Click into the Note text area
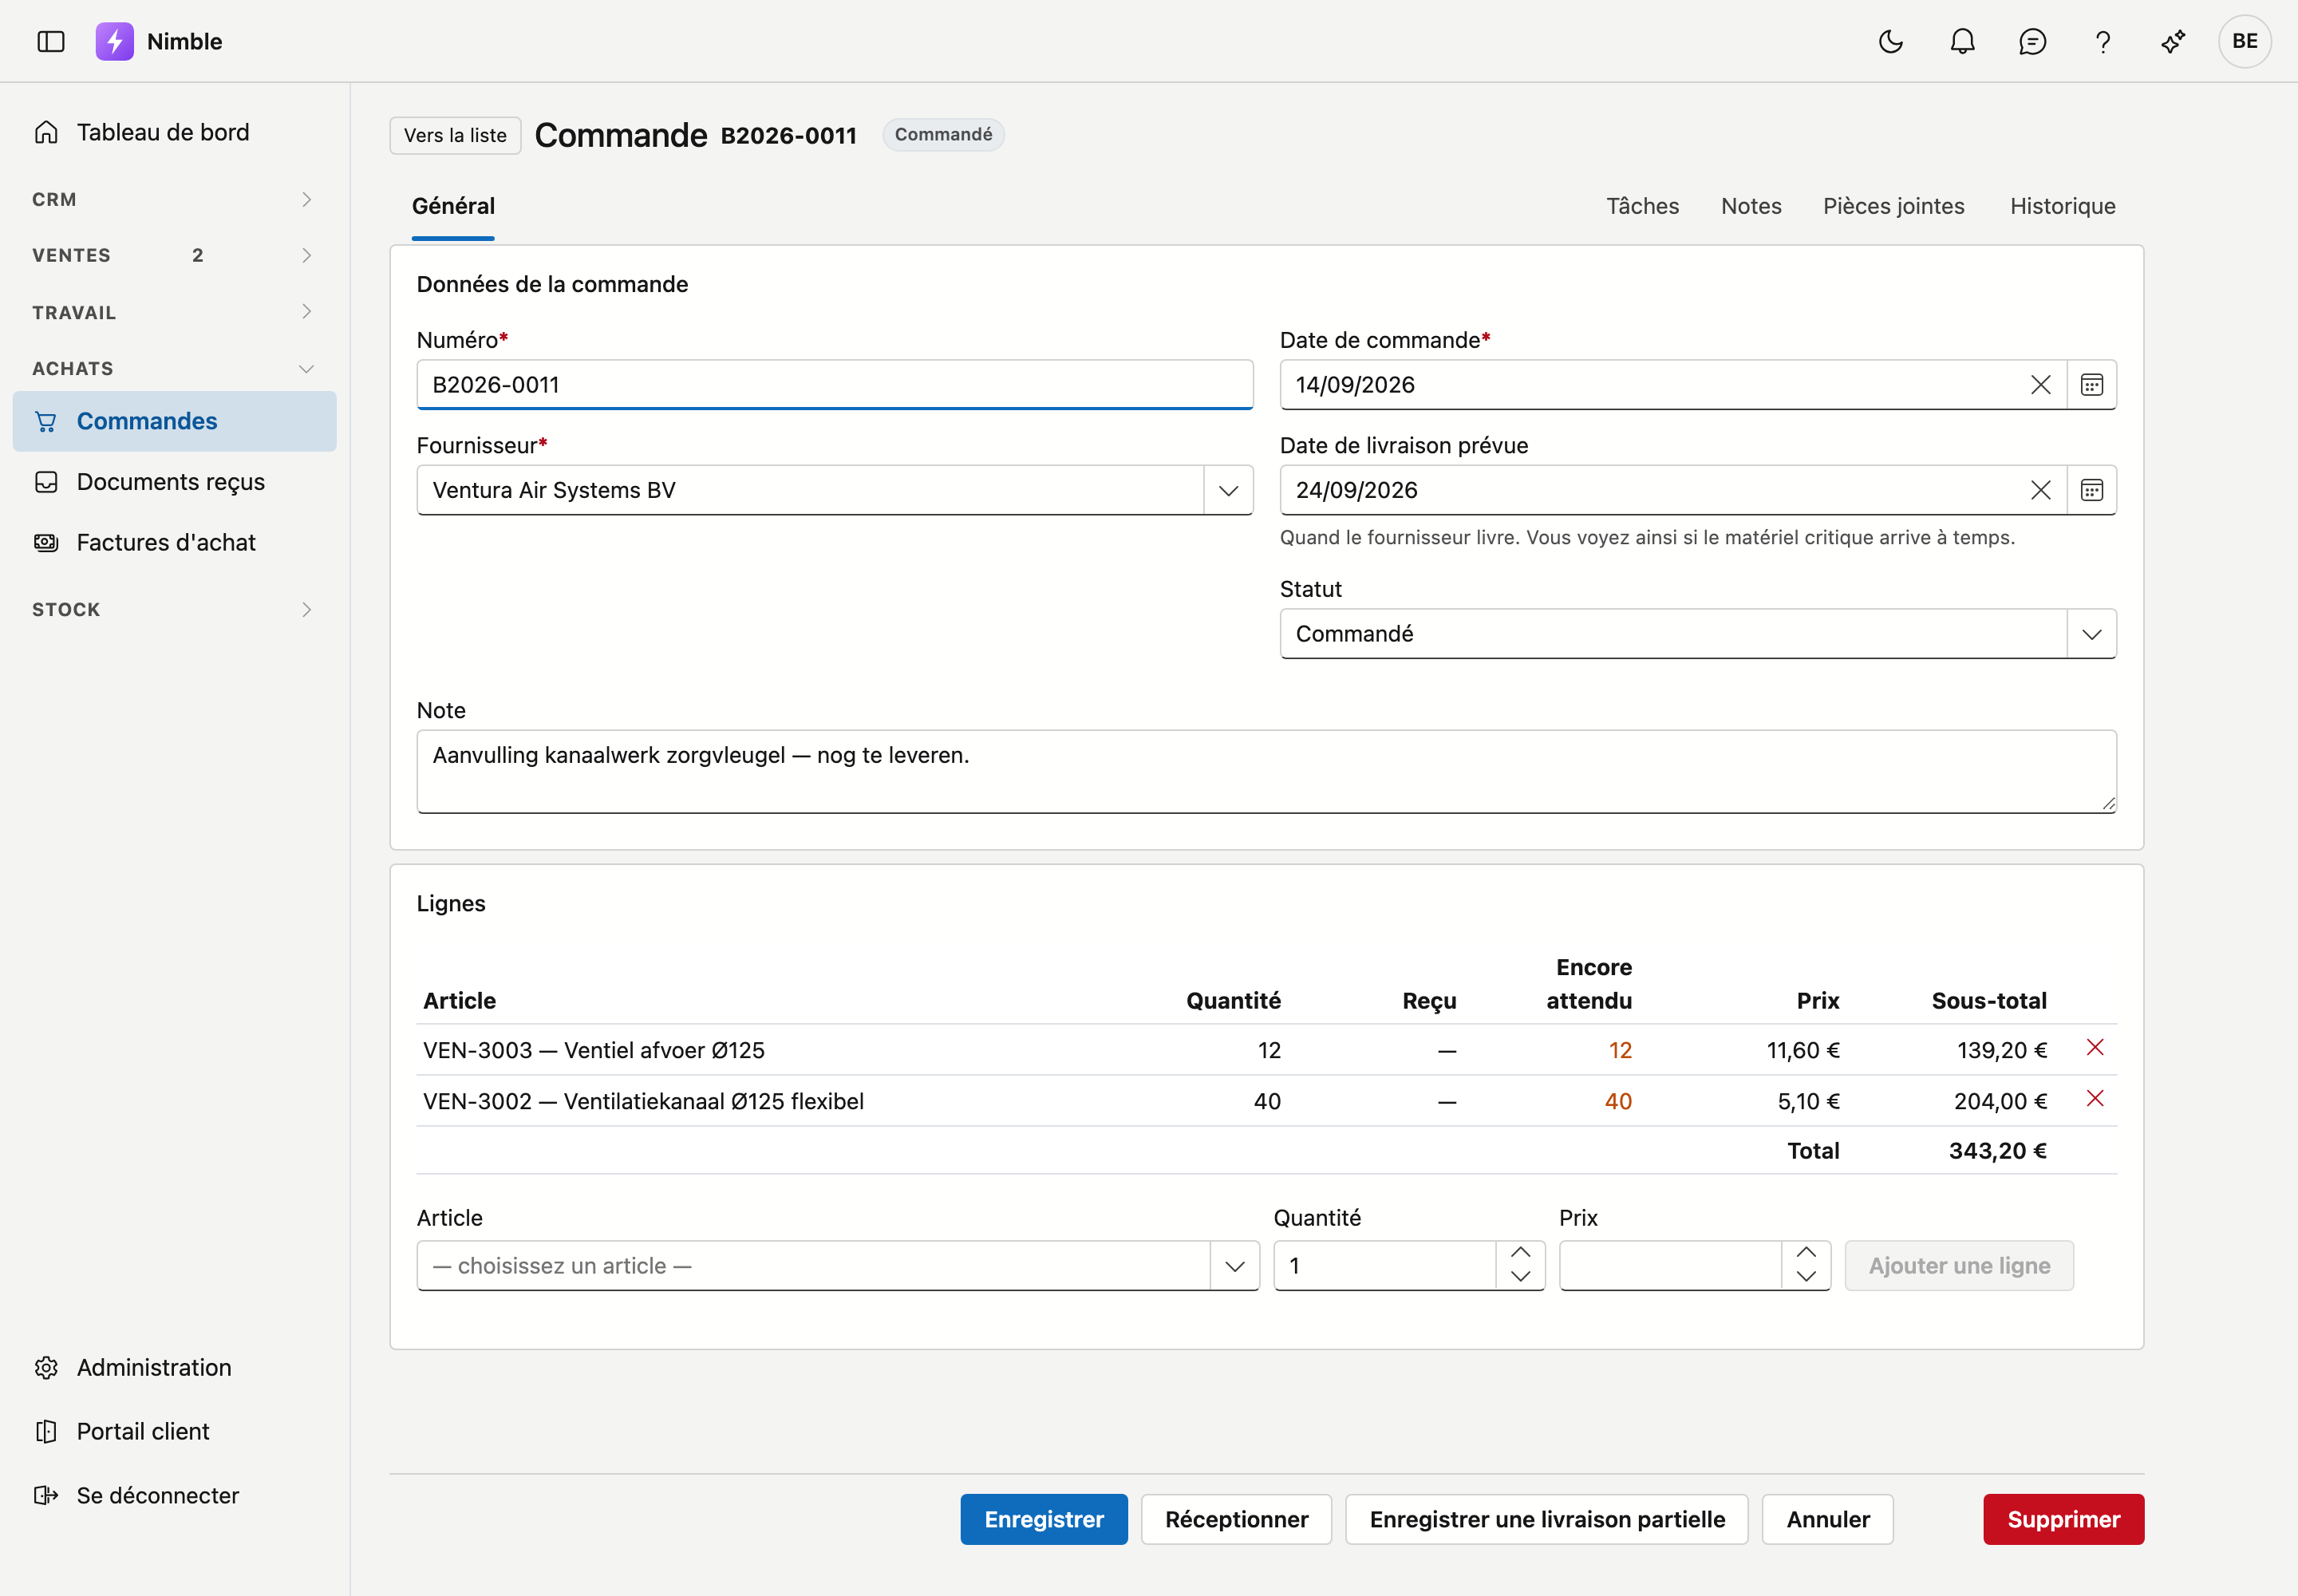The image size is (2298, 1596). (1266, 771)
